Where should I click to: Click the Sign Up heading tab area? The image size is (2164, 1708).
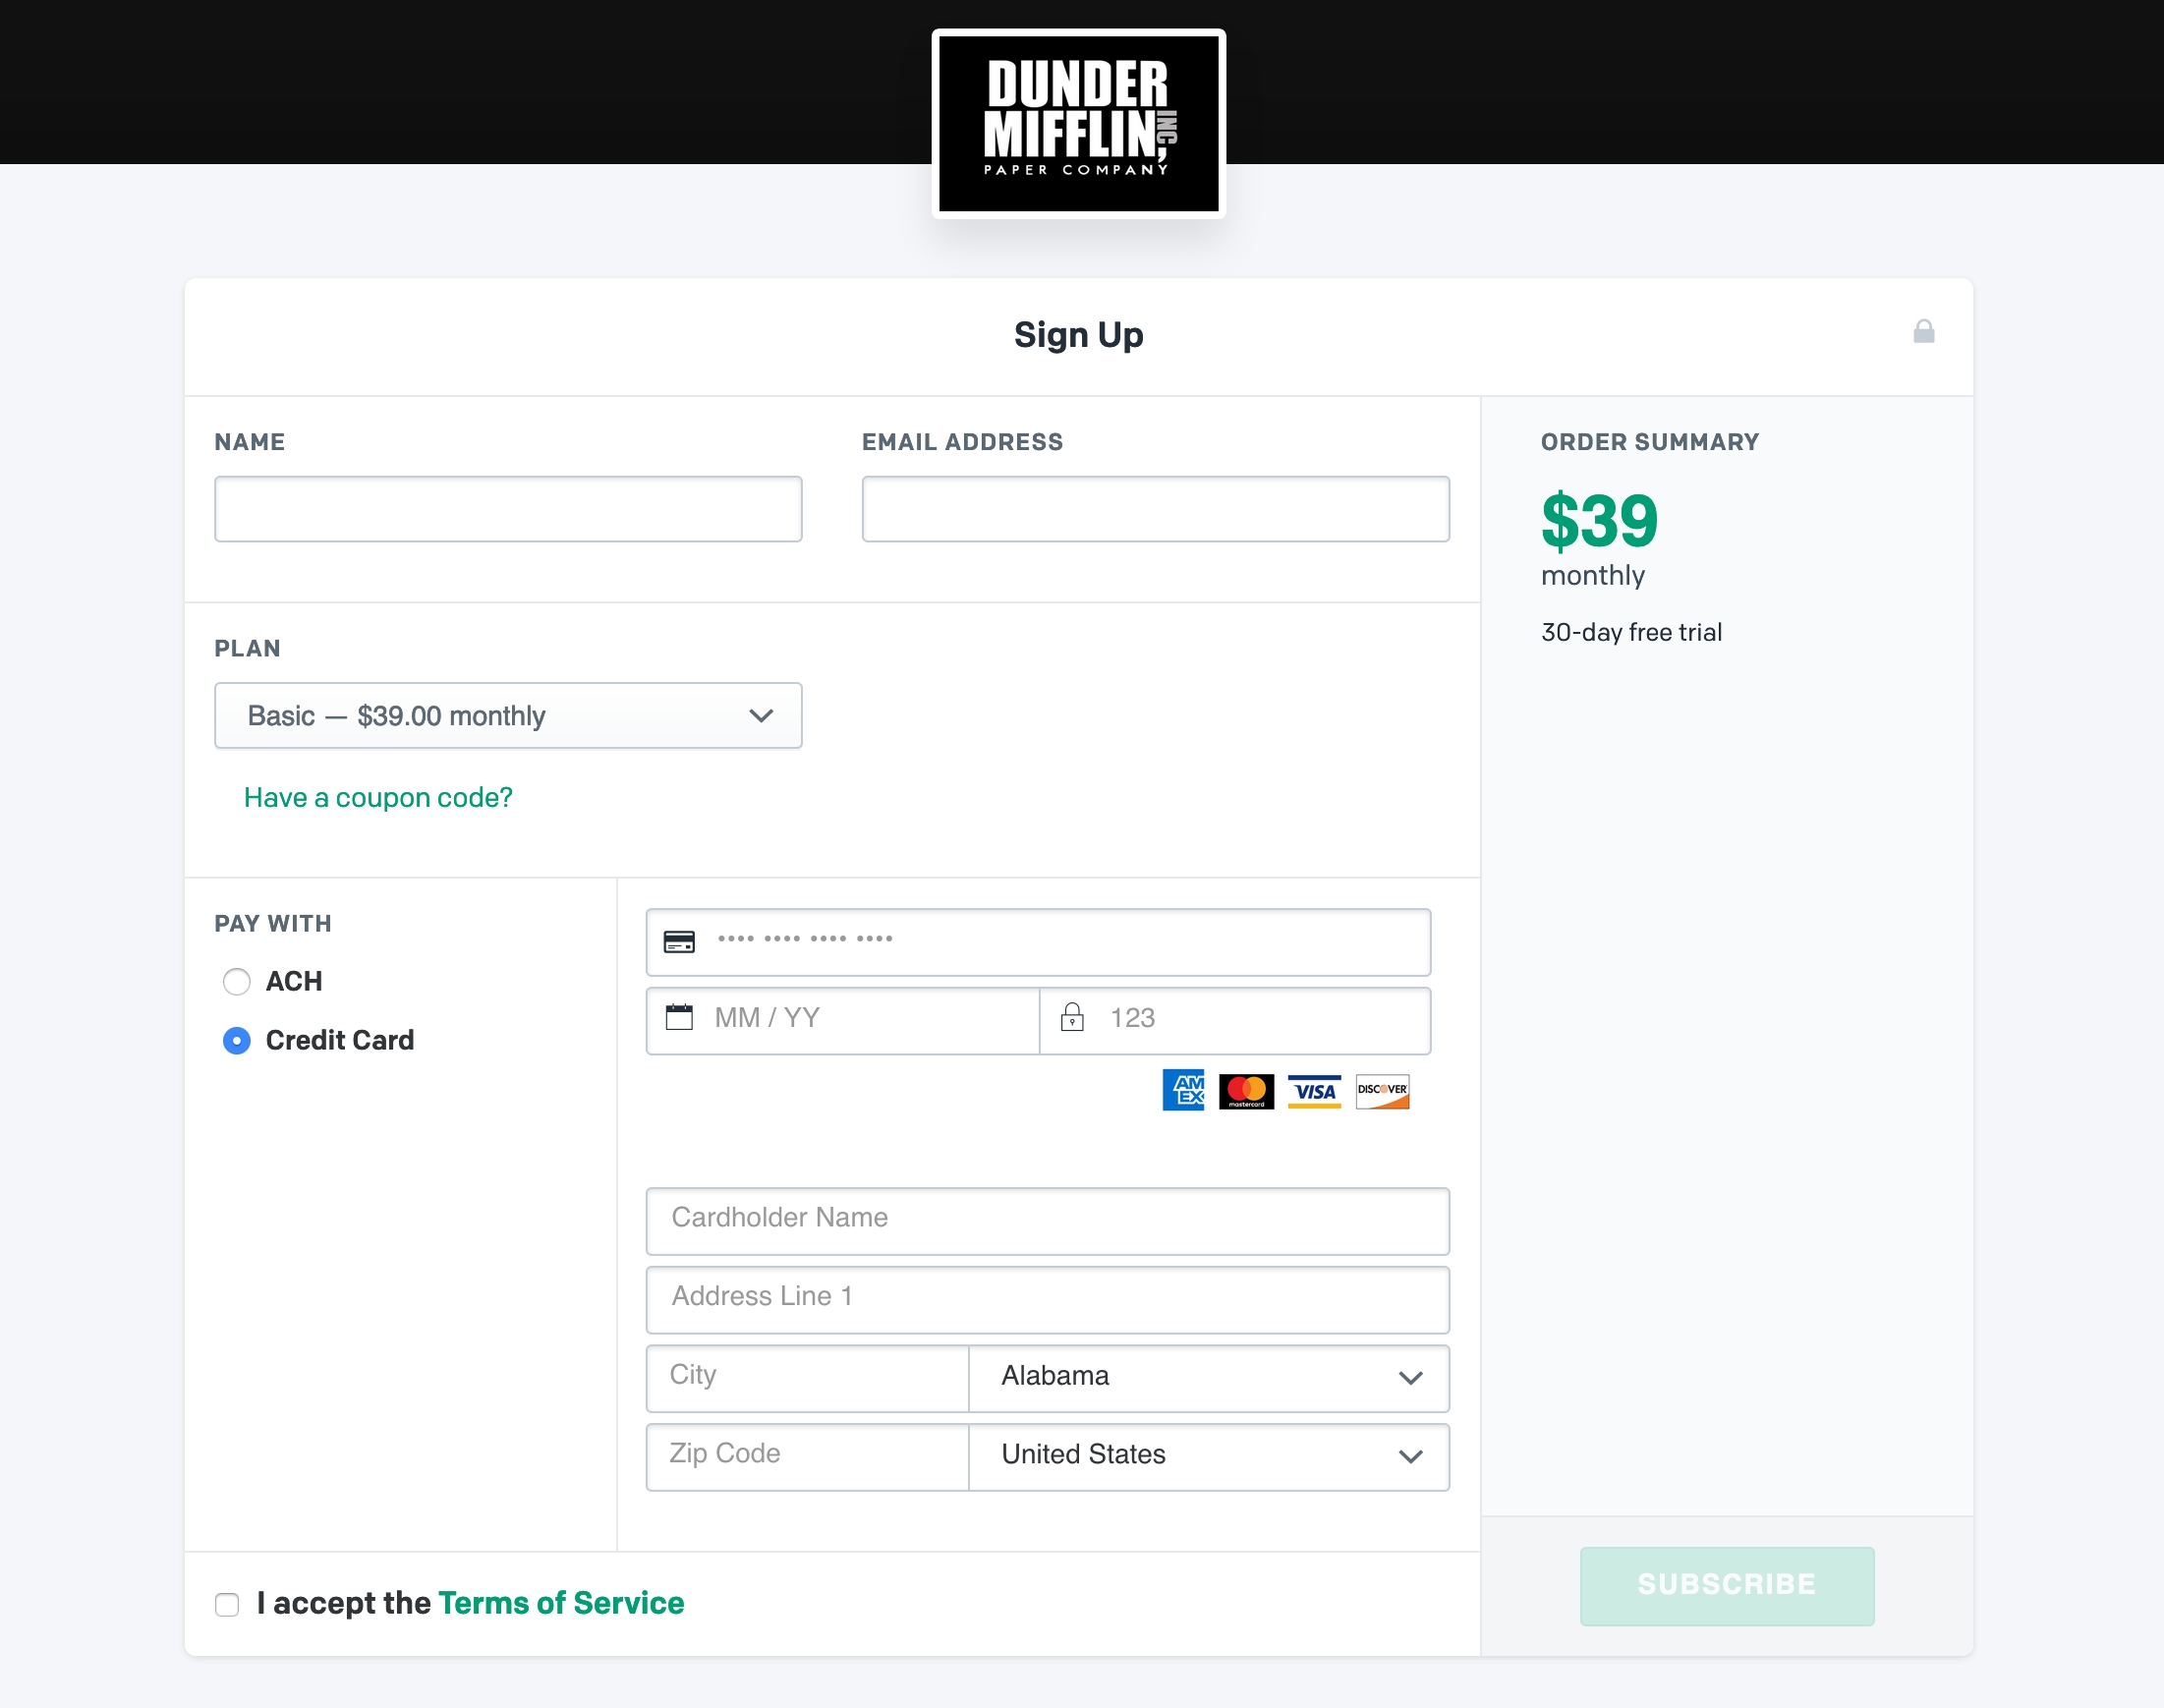(1078, 334)
